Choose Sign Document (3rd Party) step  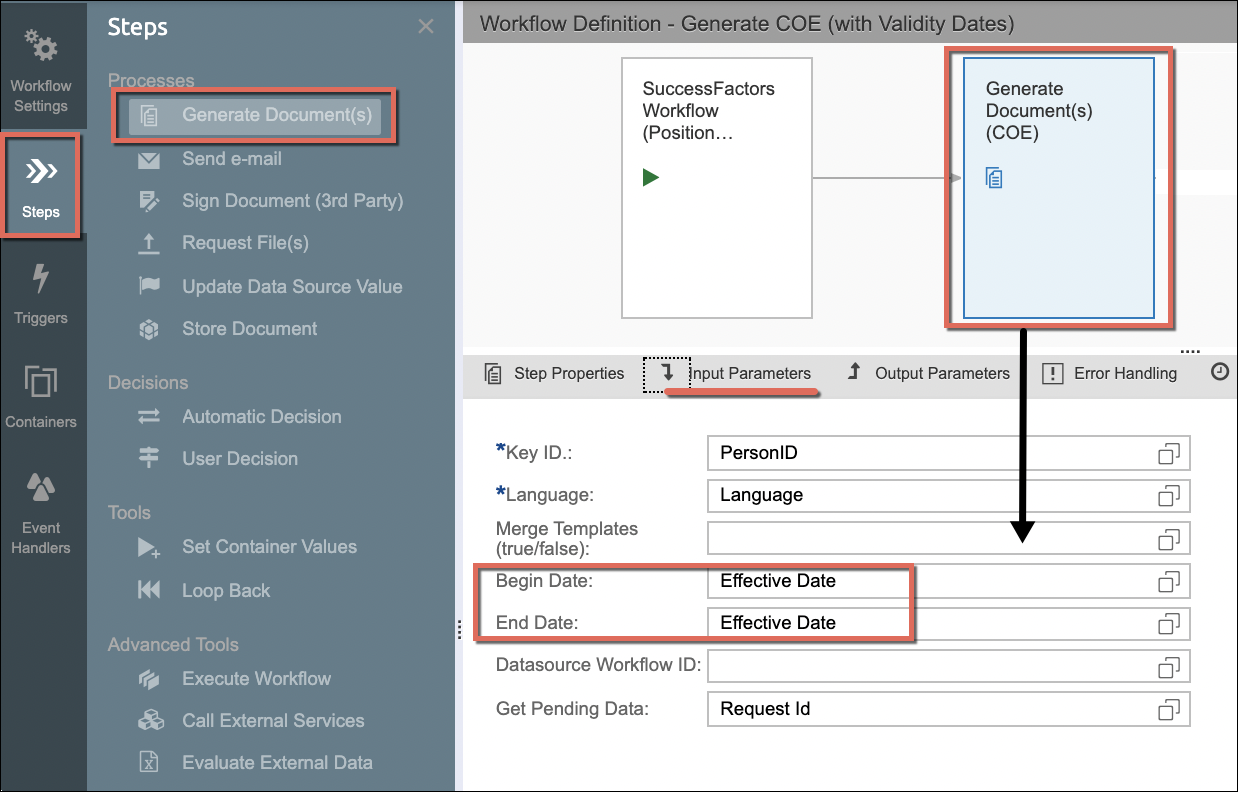(292, 201)
